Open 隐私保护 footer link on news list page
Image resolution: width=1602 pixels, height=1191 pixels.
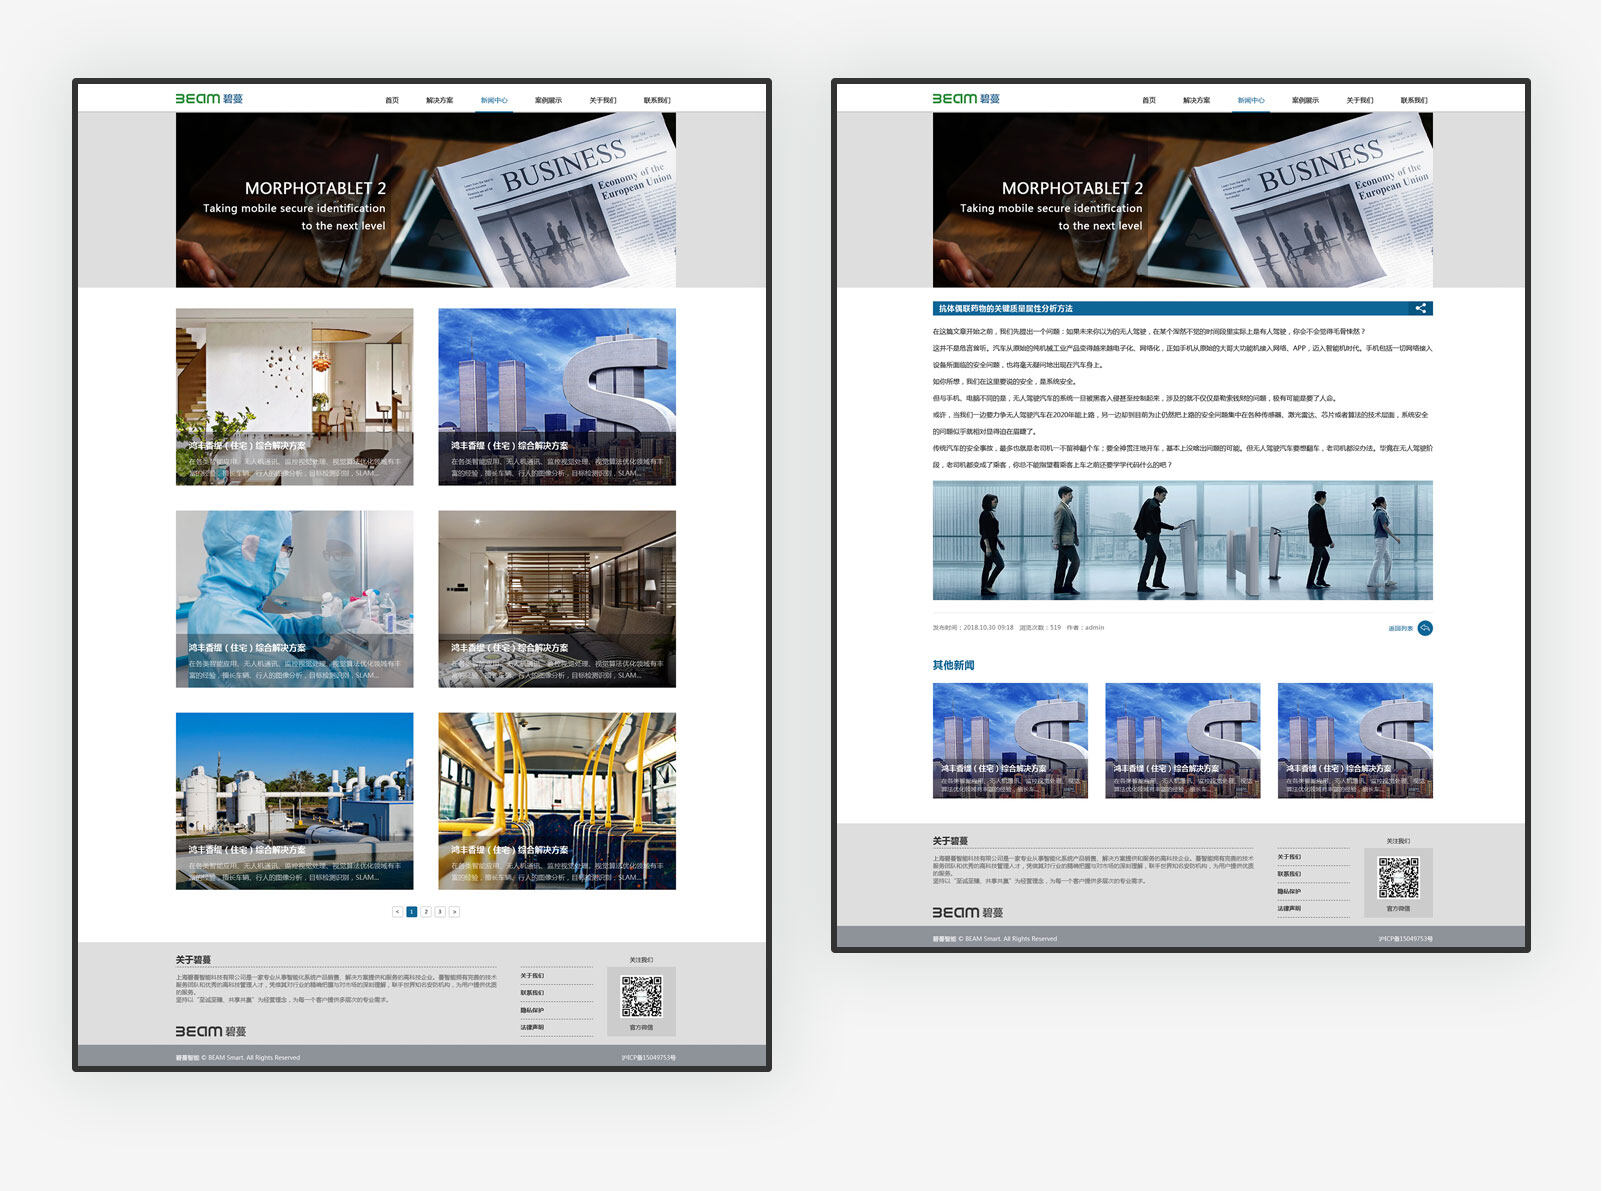tap(532, 1010)
